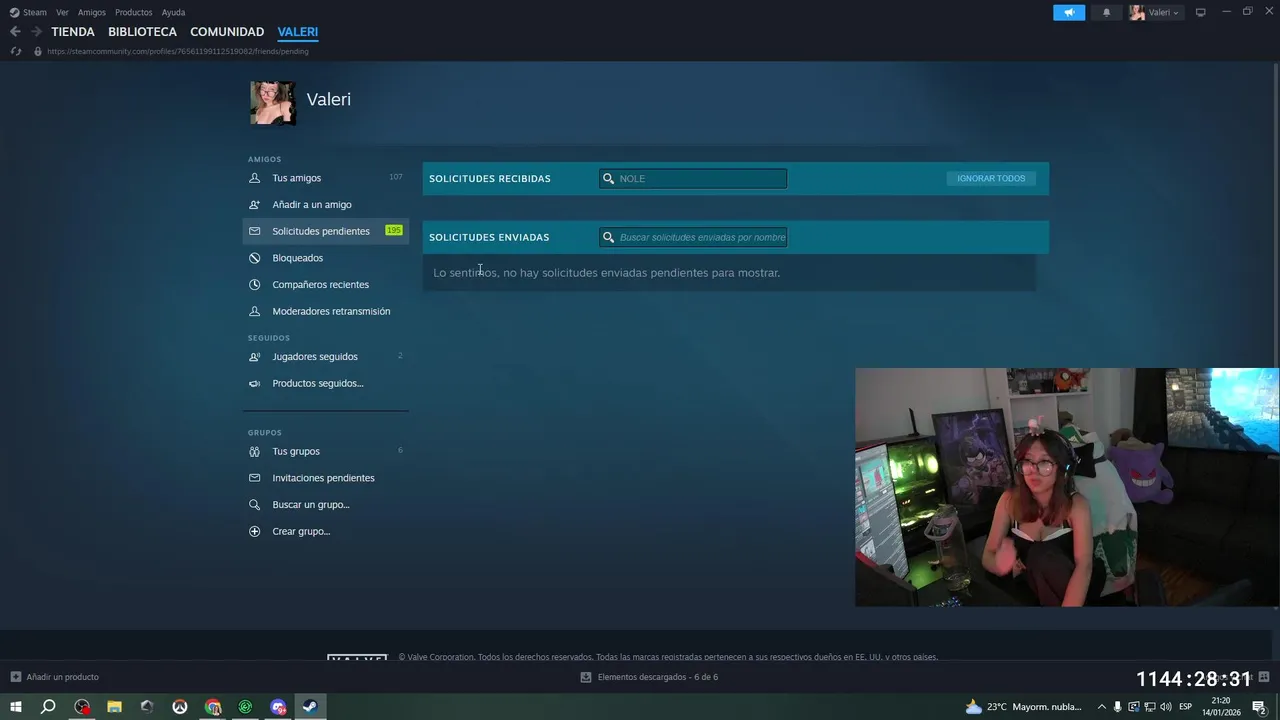
Task: Open Invitaciones pendientes
Action: 325,478
